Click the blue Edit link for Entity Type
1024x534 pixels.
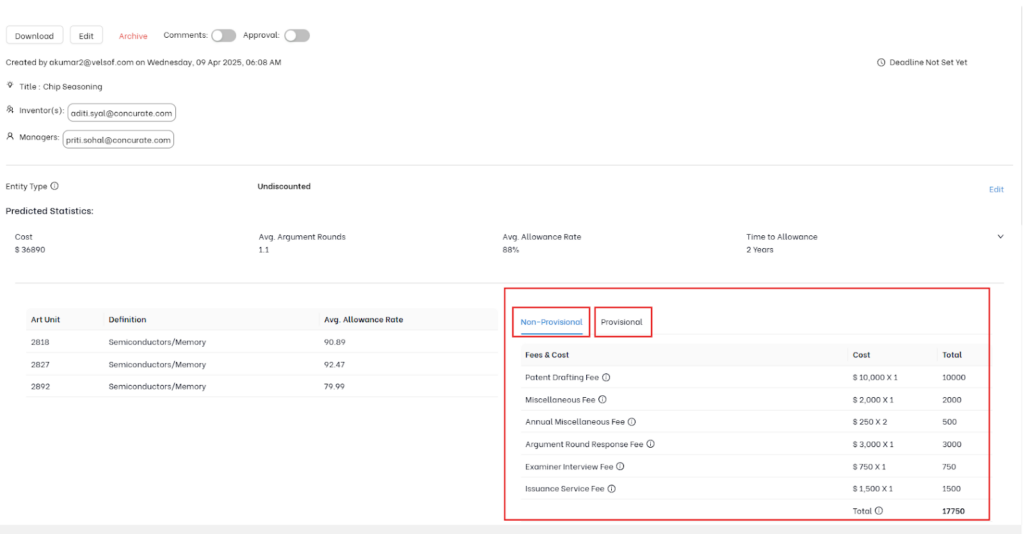(996, 189)
